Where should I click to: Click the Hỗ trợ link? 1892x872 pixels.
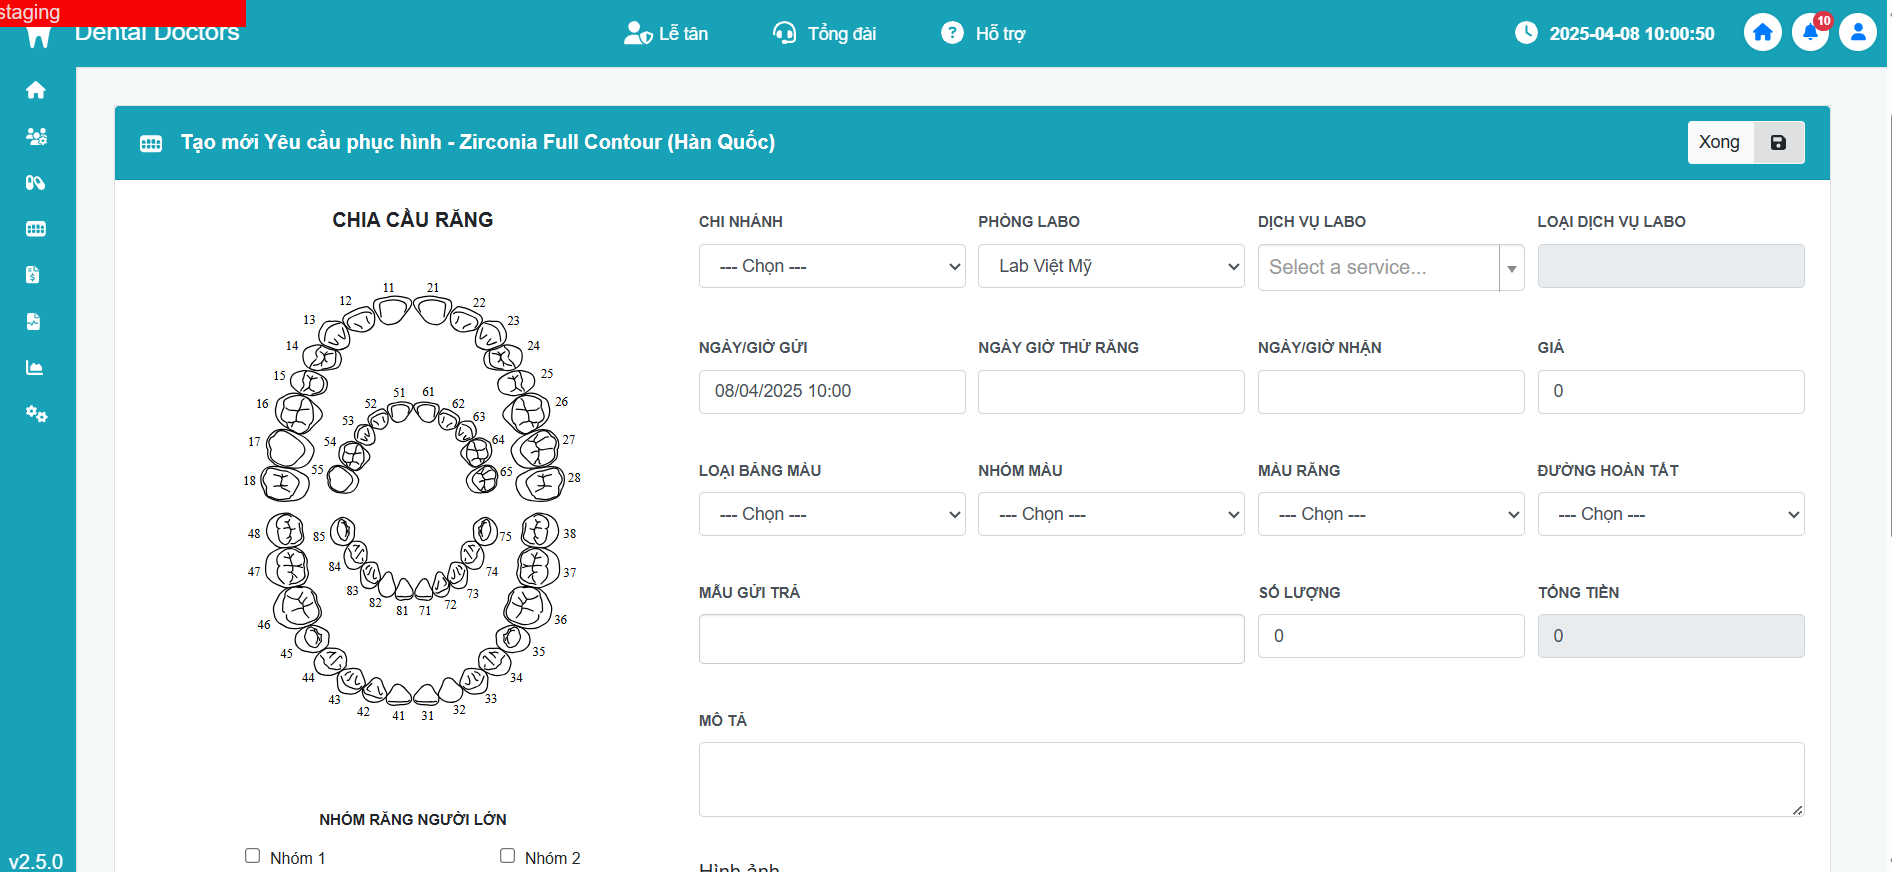pyautogui.click(x=984, y=34)
